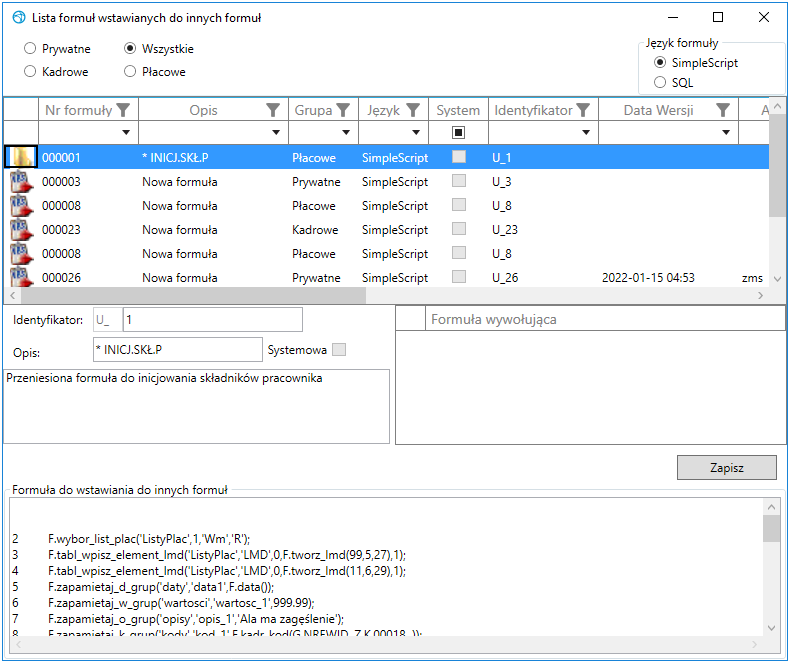Toggle the Systemowa checkbox
Screen dimensions: 789x662
coord(339,350)
